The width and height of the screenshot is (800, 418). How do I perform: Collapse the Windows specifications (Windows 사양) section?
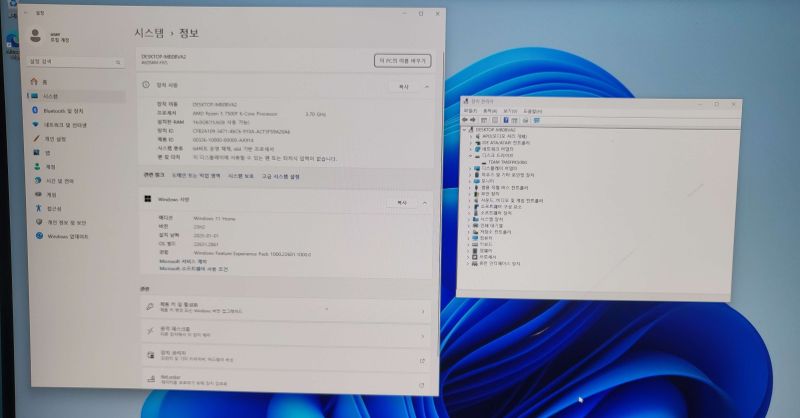tap(424, 203)
